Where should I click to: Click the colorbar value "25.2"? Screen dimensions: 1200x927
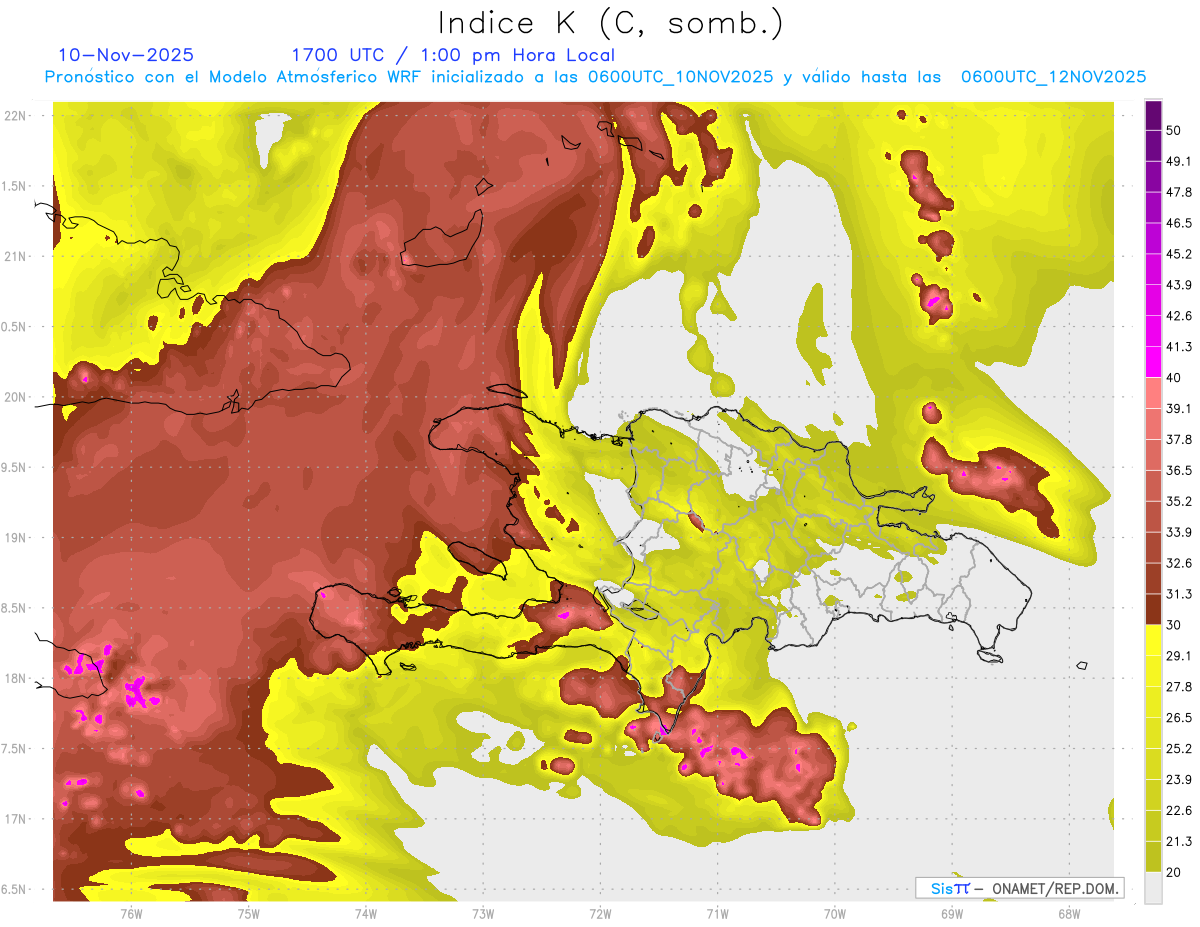pos(1179,749)
